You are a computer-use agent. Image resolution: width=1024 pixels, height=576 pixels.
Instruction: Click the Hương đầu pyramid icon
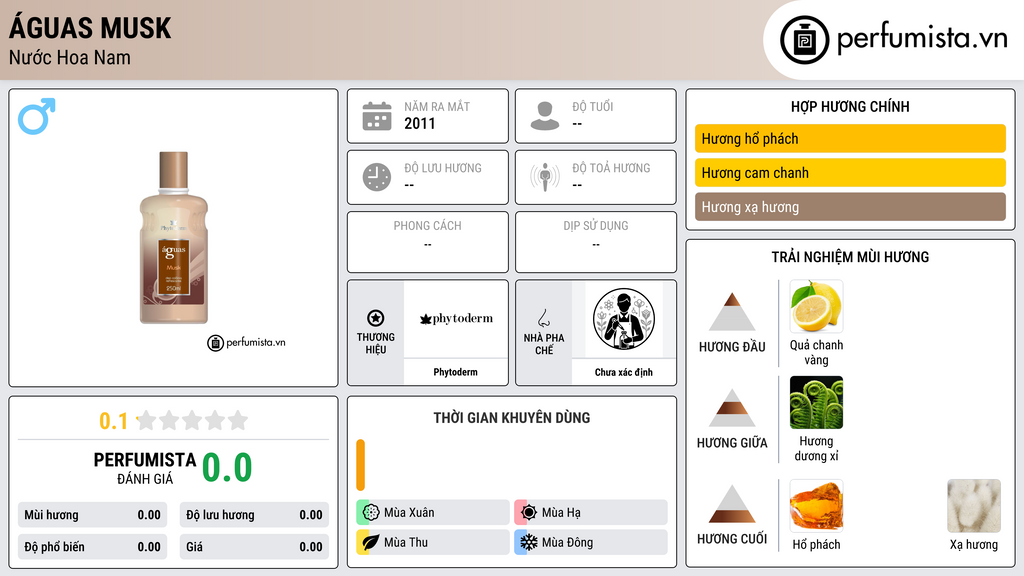732,312
